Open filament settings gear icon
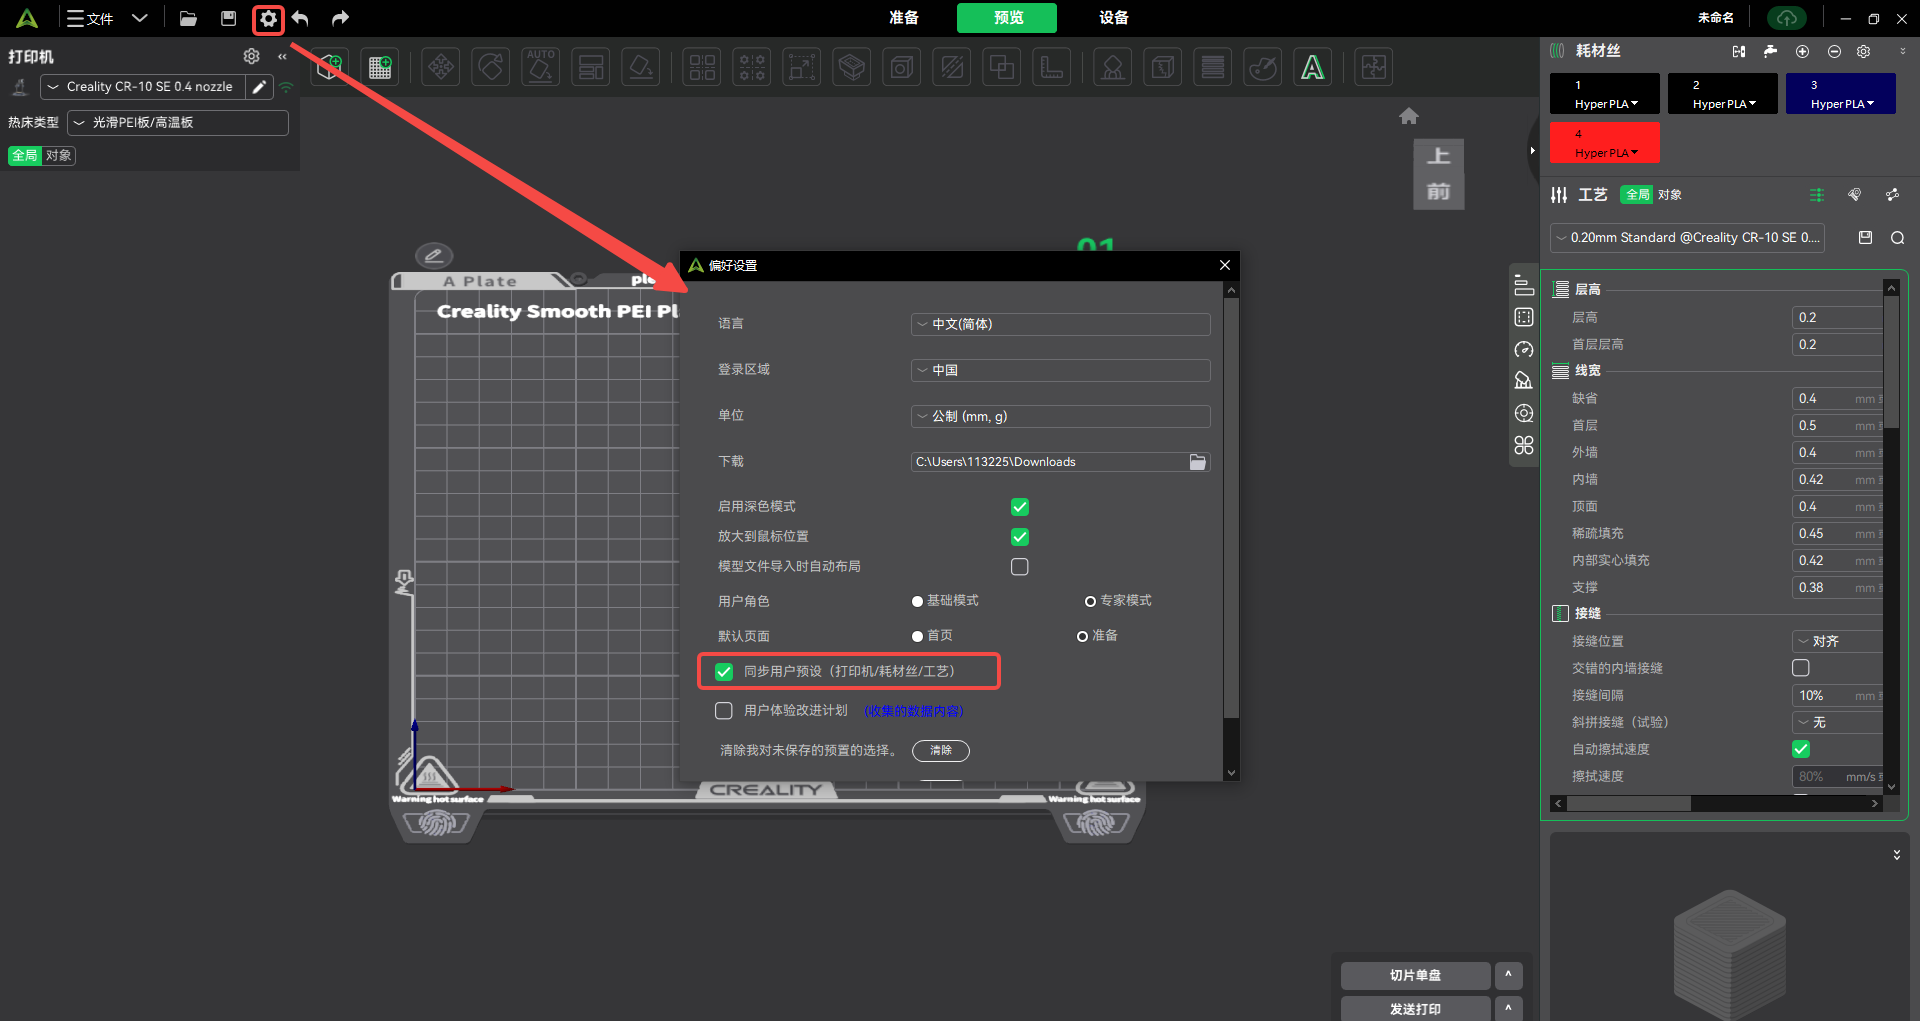 click(x=1864, y=51)
